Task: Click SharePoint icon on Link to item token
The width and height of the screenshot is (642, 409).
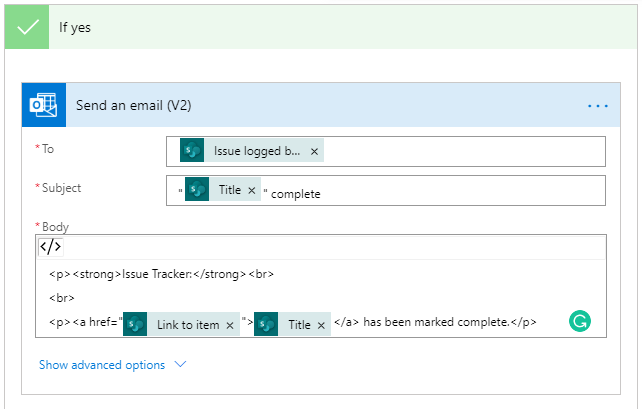Action: coord(135,324)
